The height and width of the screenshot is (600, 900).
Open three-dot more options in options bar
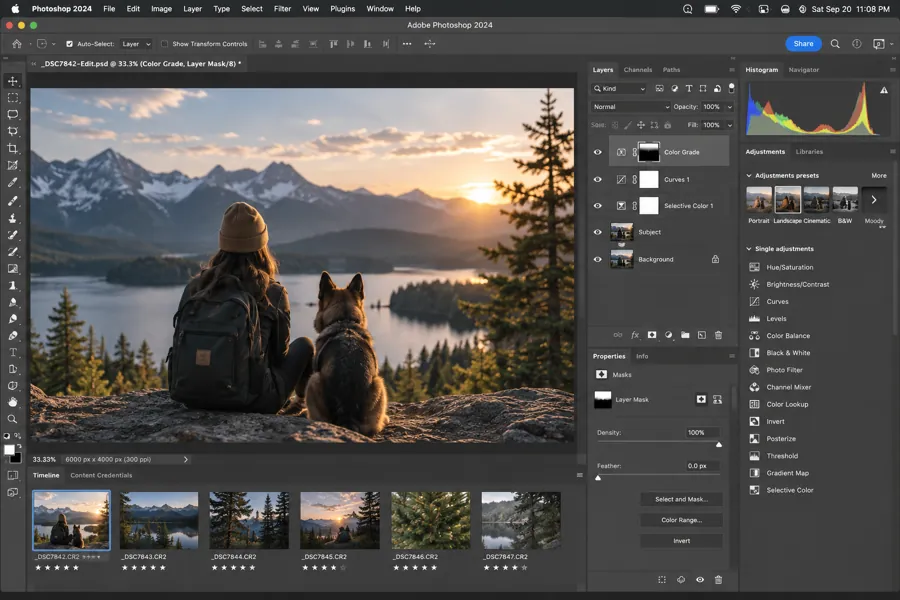(x=407, y=44)
